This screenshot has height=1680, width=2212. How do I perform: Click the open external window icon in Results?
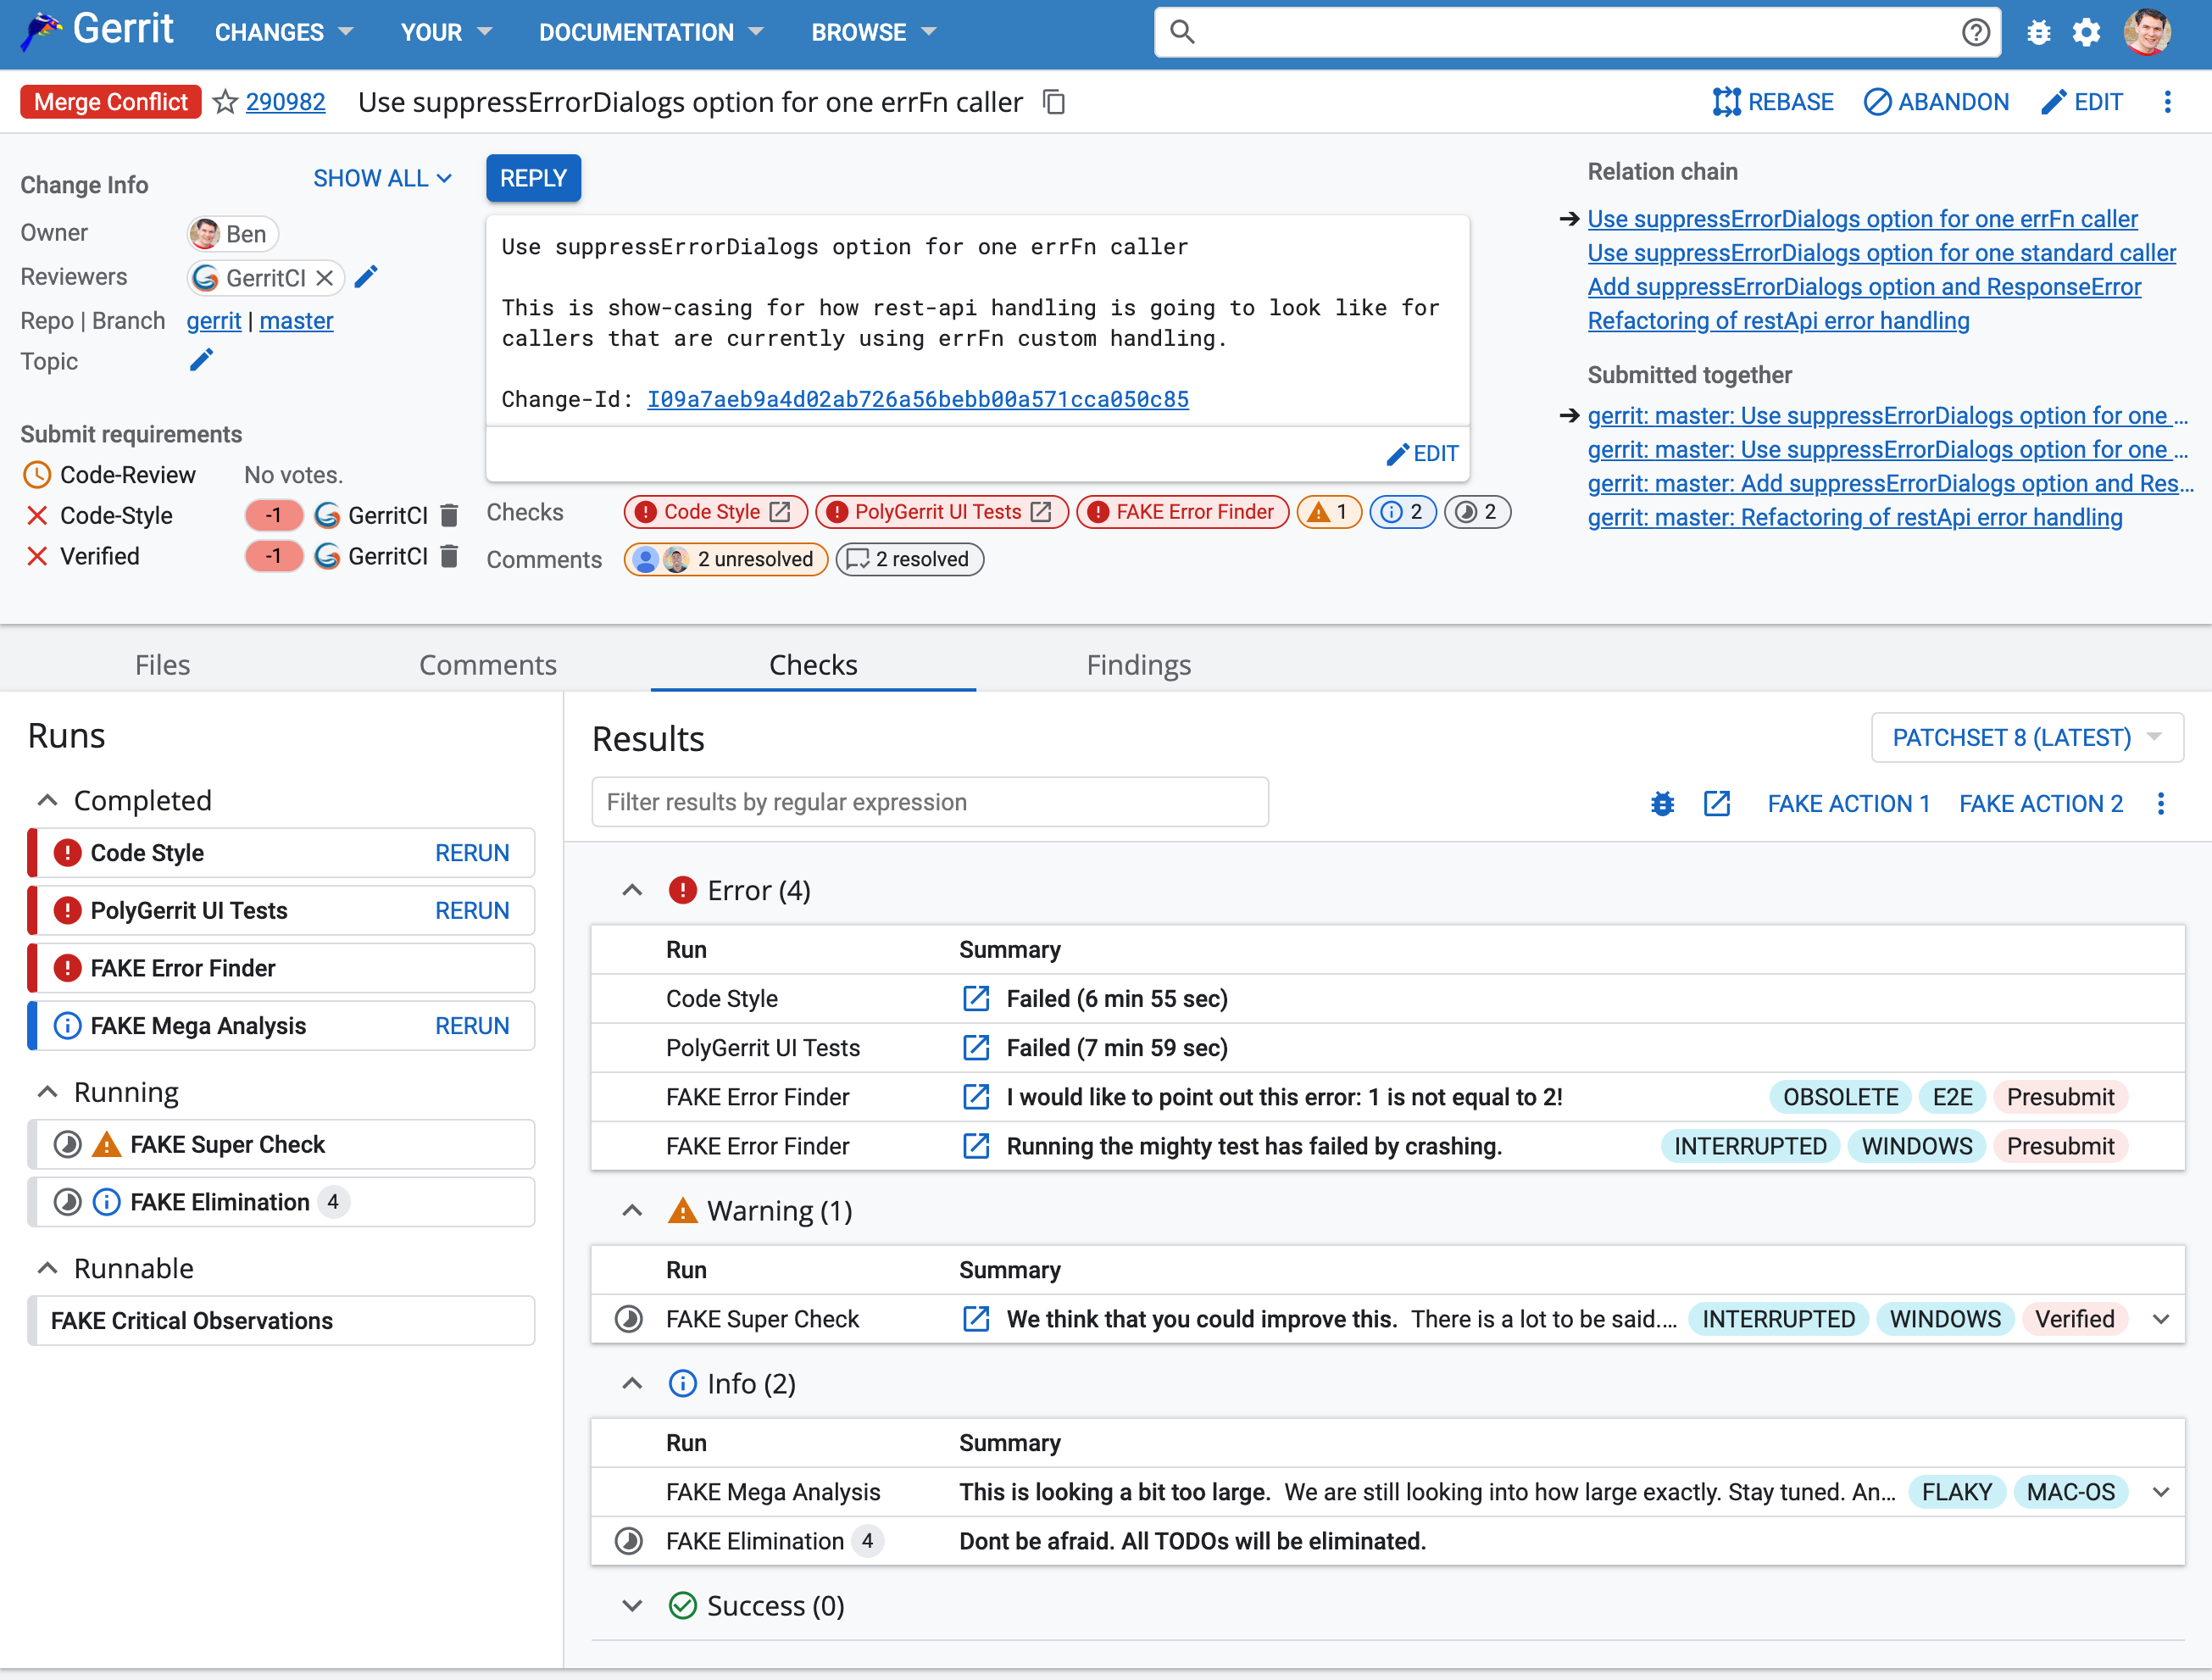(1713, 803)
